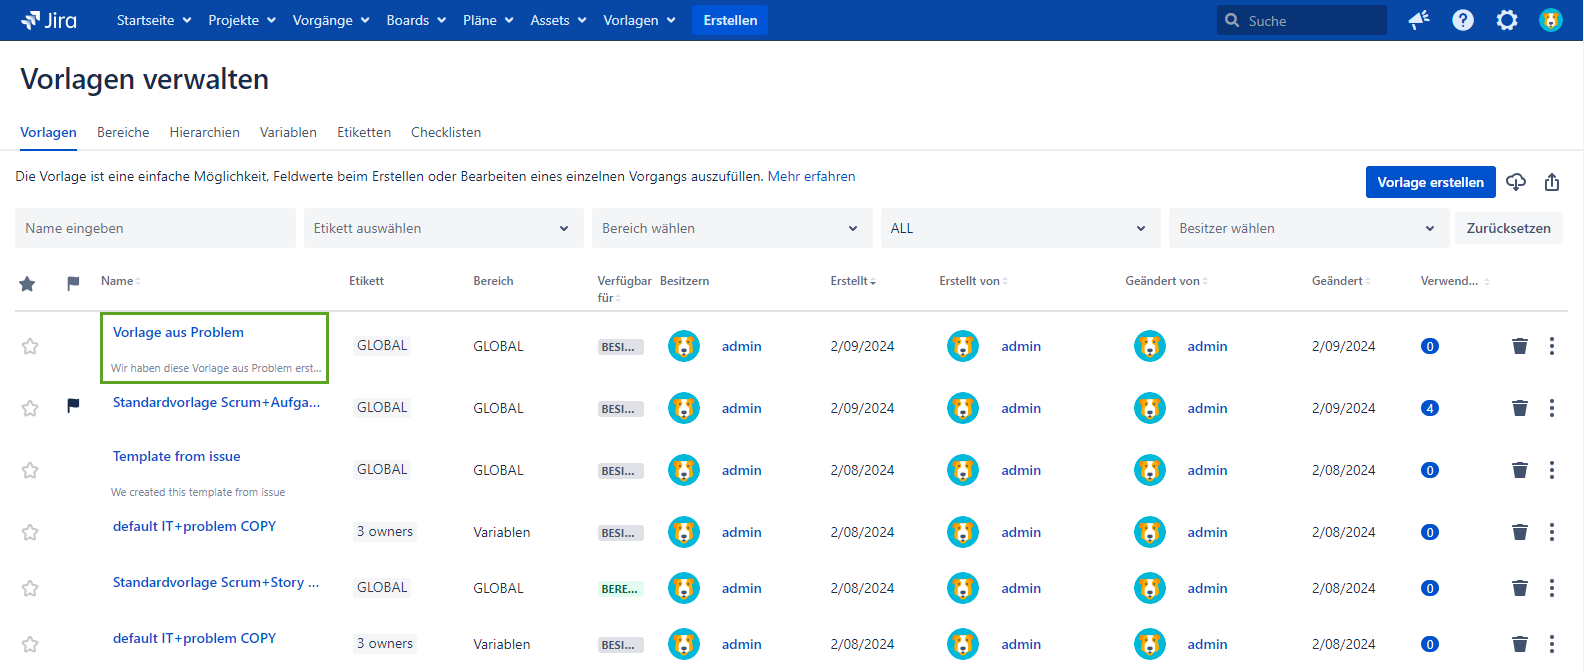The image size is (1584, 672).
Task: Click the Zurücksetzen reset button
Action: pyautogui.click(x=1508, y=228)
